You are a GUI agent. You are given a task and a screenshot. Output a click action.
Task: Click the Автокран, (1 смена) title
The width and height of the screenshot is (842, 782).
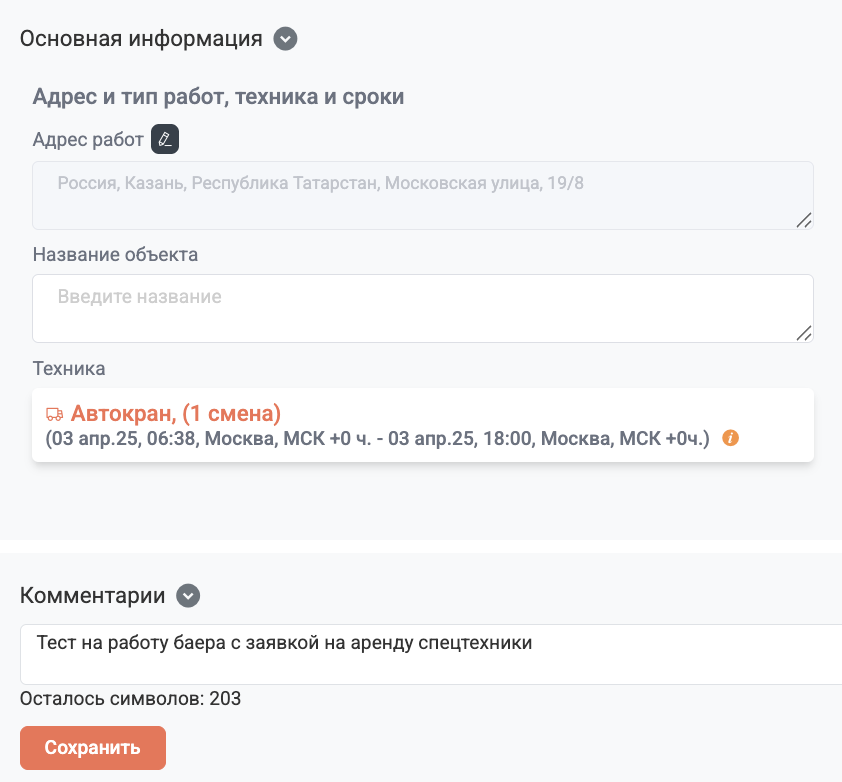pos(176,414)
